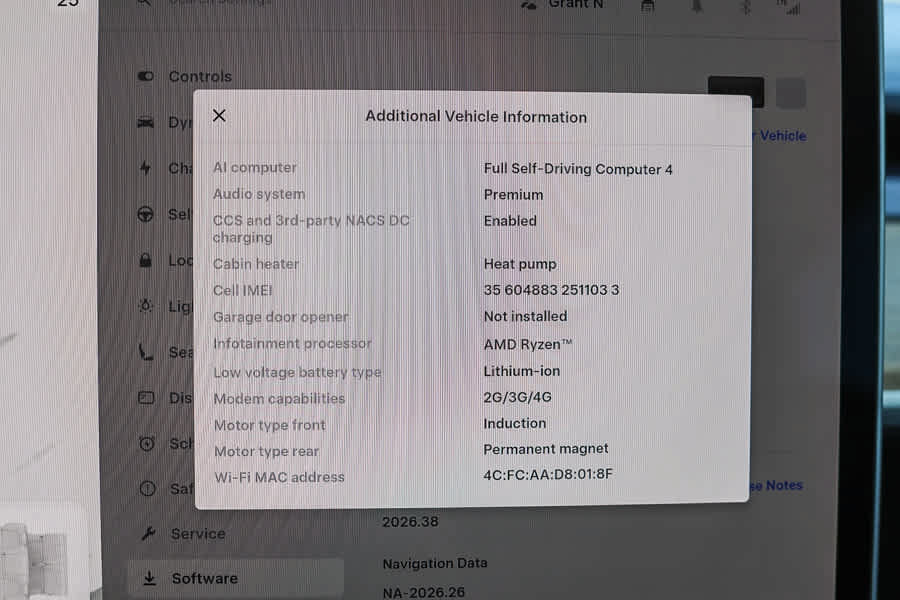The width and height of the screenshot is (900, 600).
Task: Select the 'Cabin heater' label
Action: tap(256, 264)
